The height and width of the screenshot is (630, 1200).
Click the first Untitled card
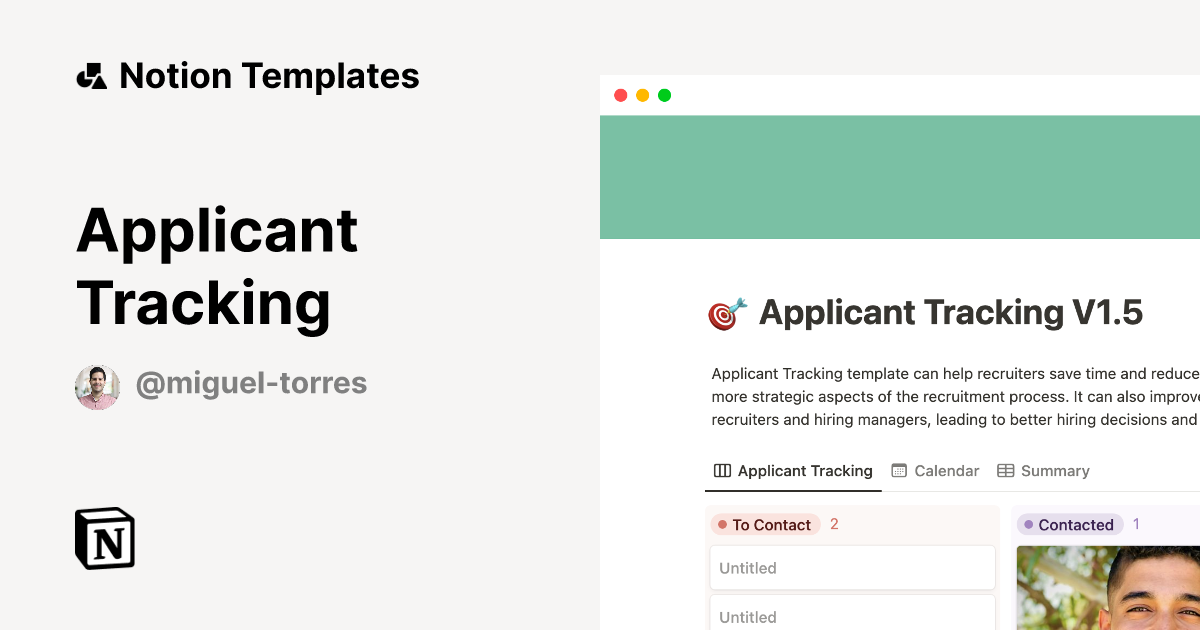coord(852,567)
